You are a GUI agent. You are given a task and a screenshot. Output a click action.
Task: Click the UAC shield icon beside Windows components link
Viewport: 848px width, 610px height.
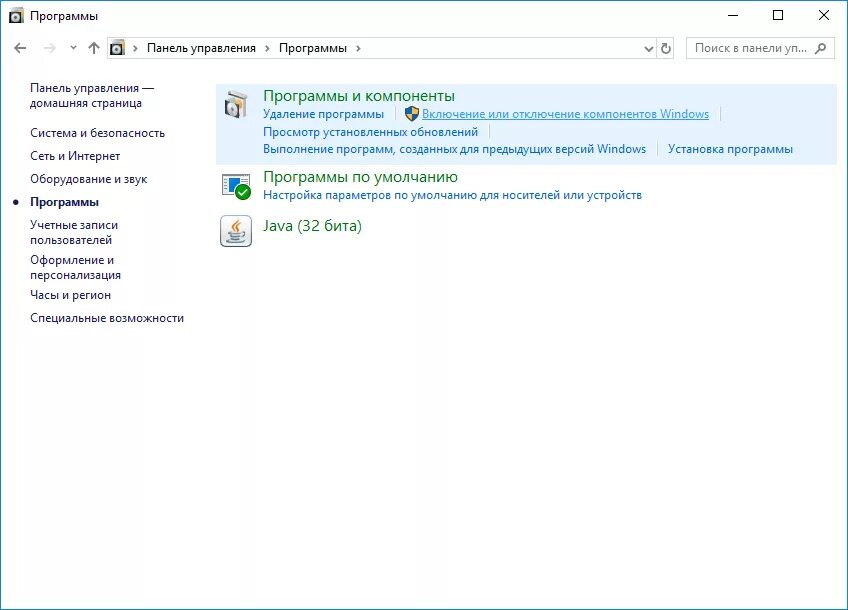(x=412, y=114)
